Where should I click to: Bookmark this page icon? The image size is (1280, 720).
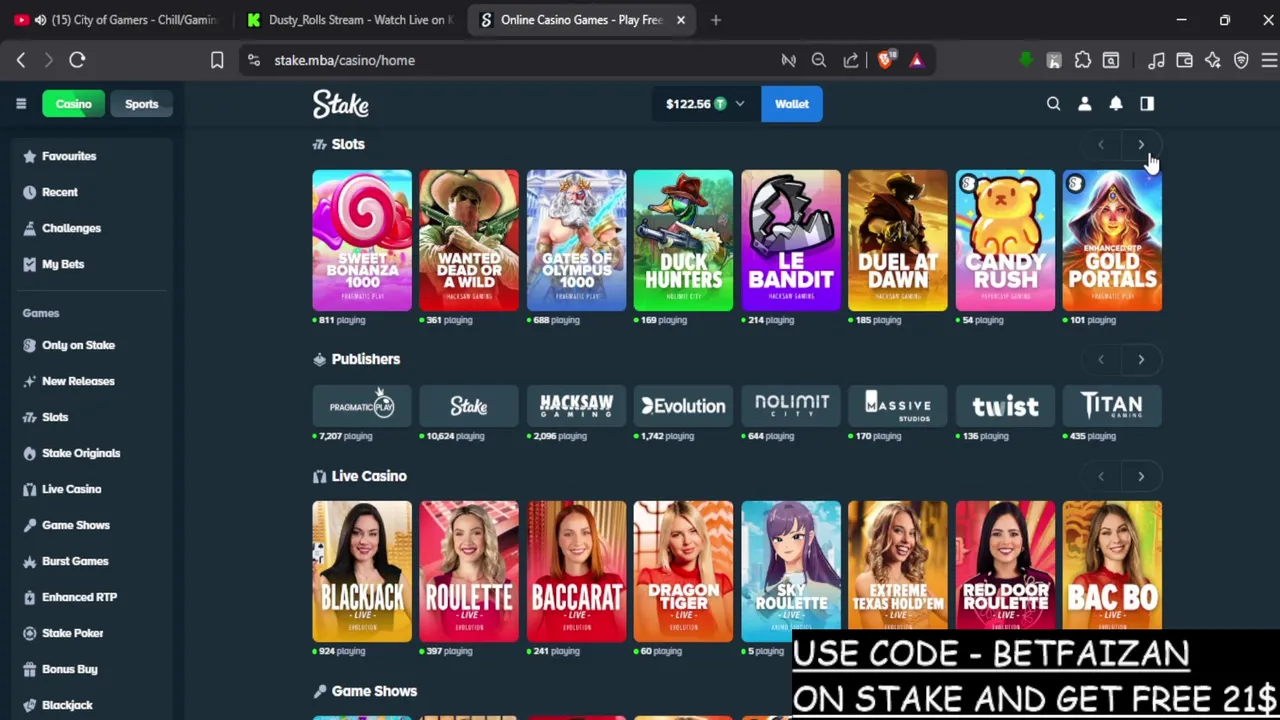(x=217, y=60)
